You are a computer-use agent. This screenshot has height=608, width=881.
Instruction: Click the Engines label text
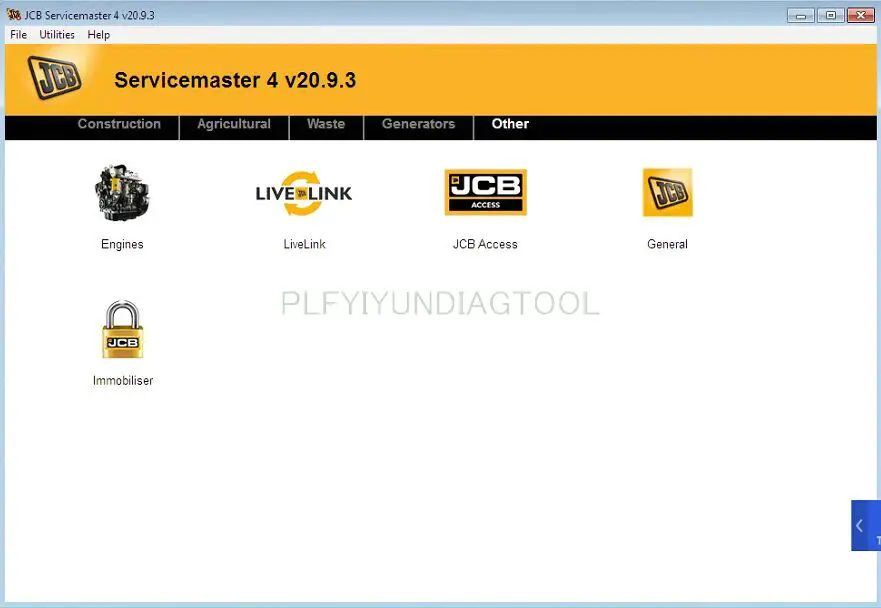[122, 244]
